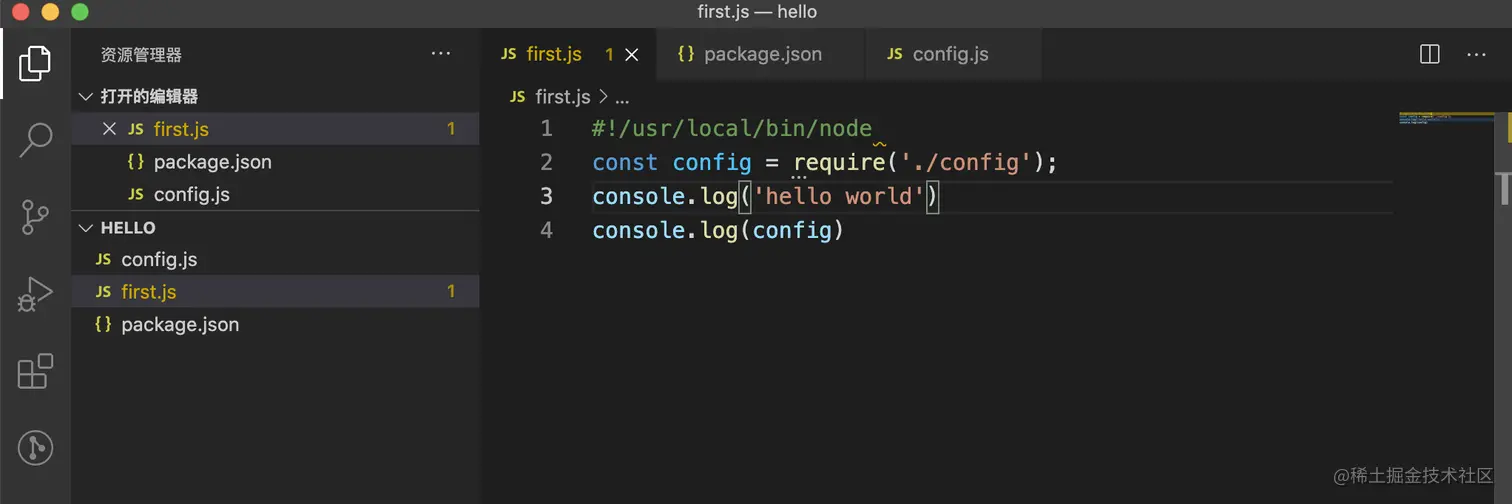This screenshot has height=504, width=1512.
Task: Click the split editor icon
Action: click(x=1430, y=54)
